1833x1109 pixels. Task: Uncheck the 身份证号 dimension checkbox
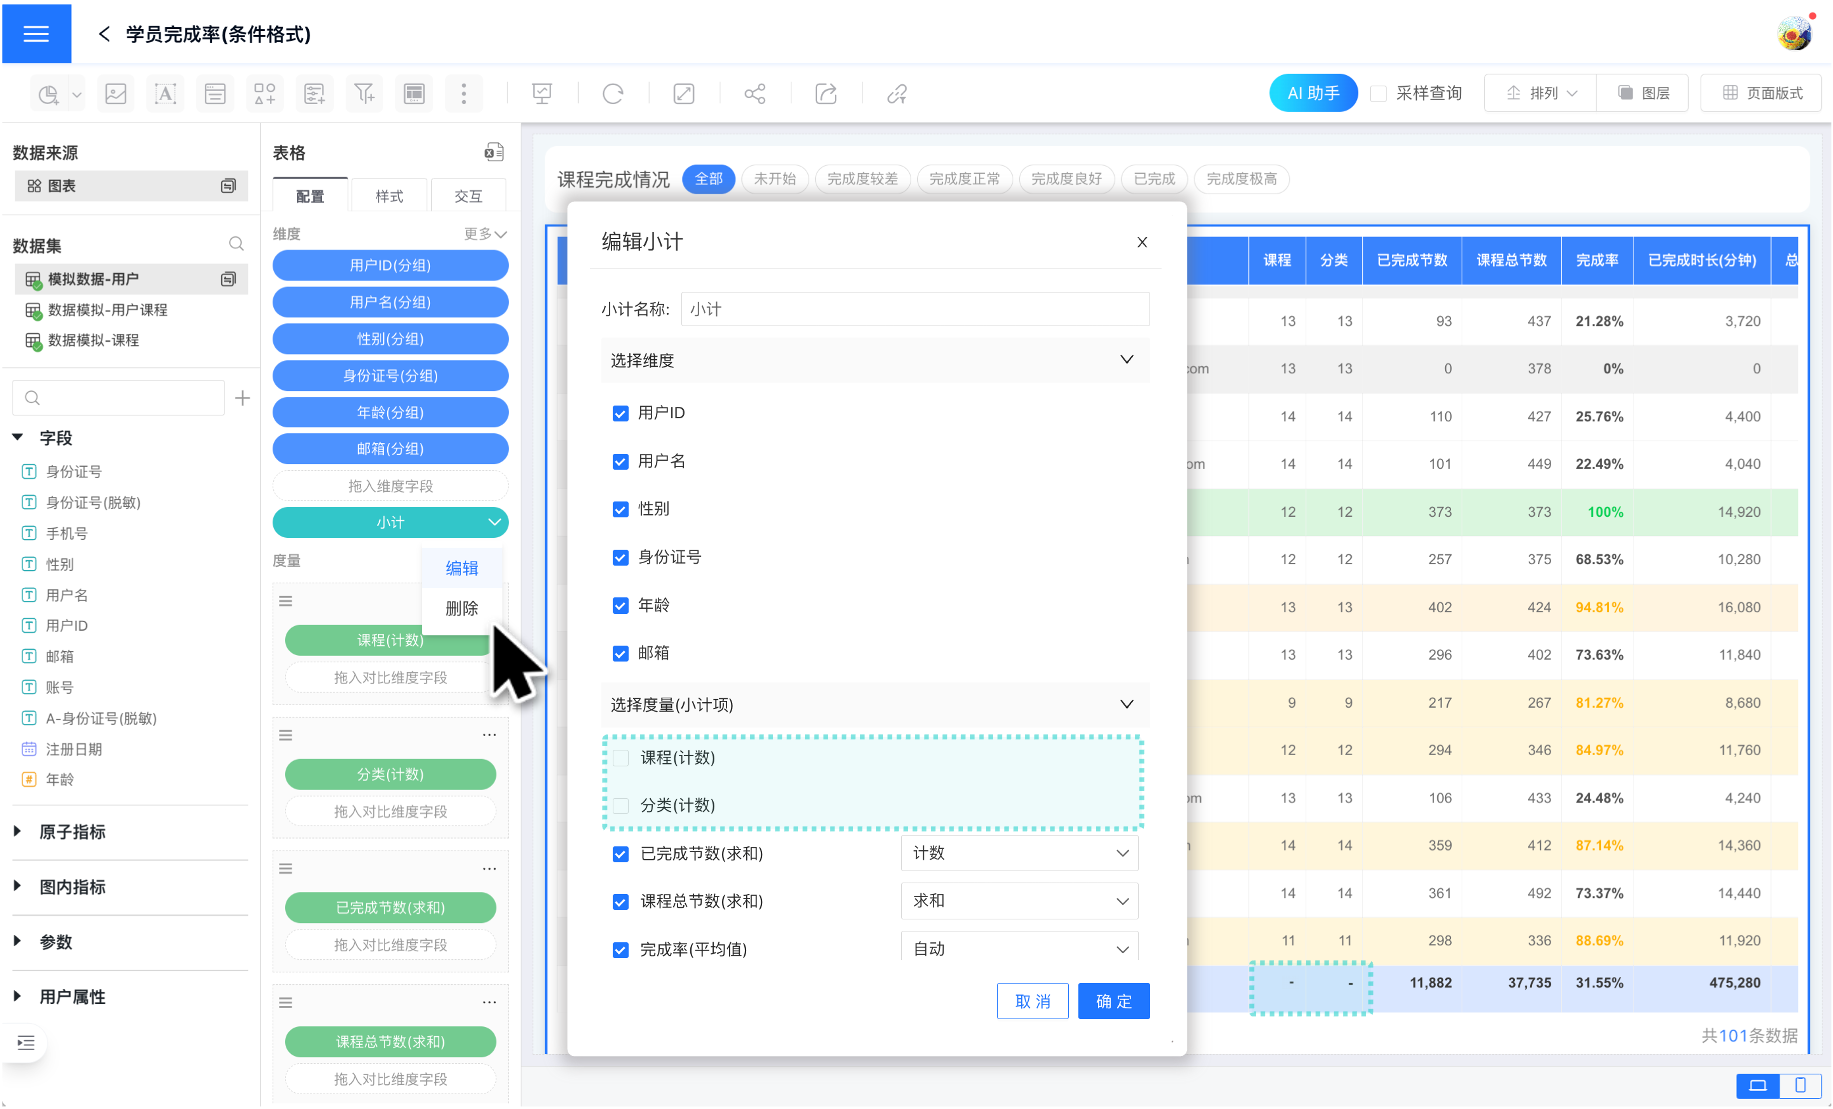tap(620, 557)
